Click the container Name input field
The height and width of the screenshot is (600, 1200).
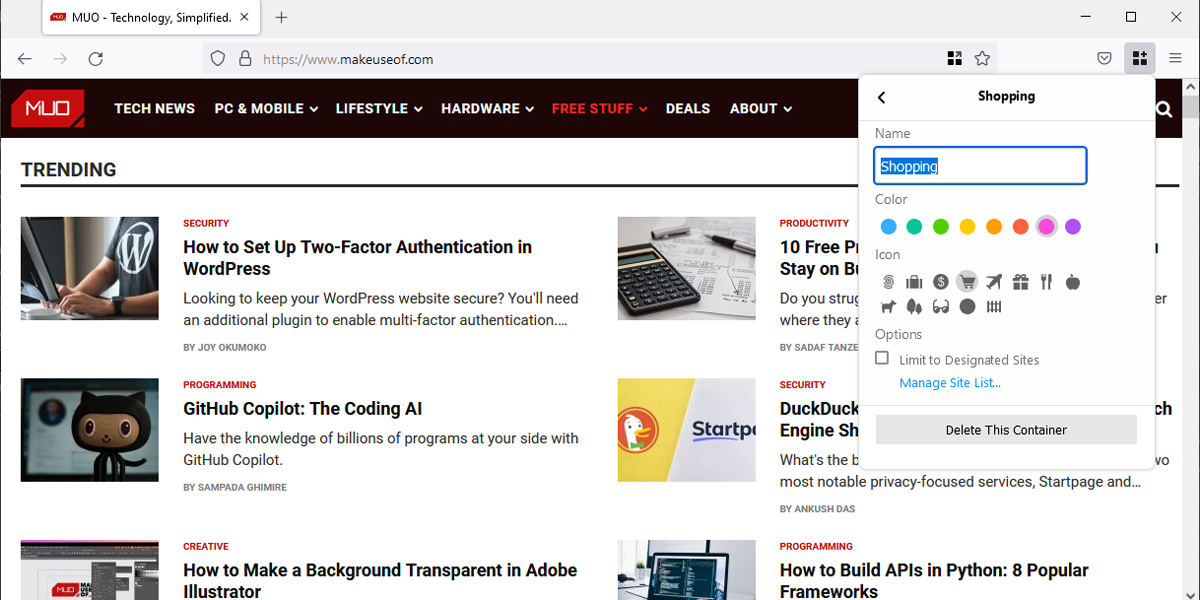coord(980,166)
